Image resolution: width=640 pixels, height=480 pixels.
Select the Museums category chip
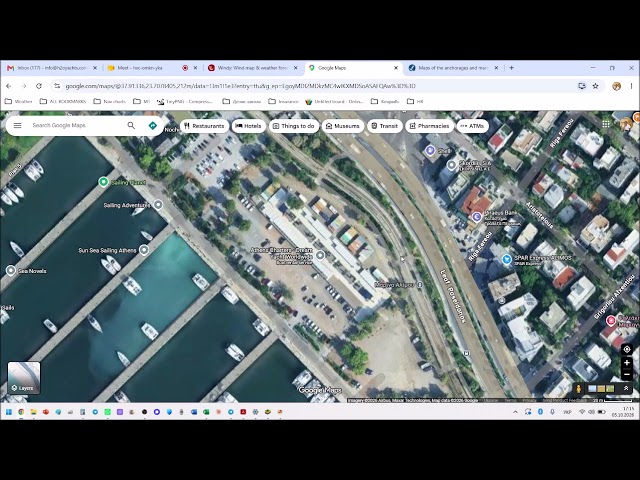343,126
